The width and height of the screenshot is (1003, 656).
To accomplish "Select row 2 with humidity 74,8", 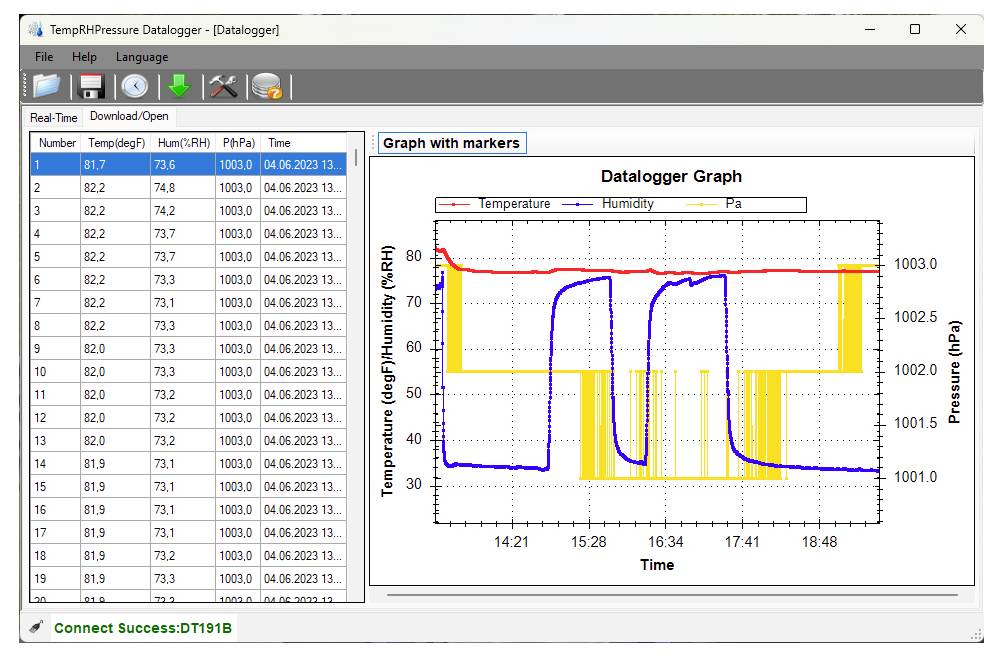I will click(x=189, y=187).
